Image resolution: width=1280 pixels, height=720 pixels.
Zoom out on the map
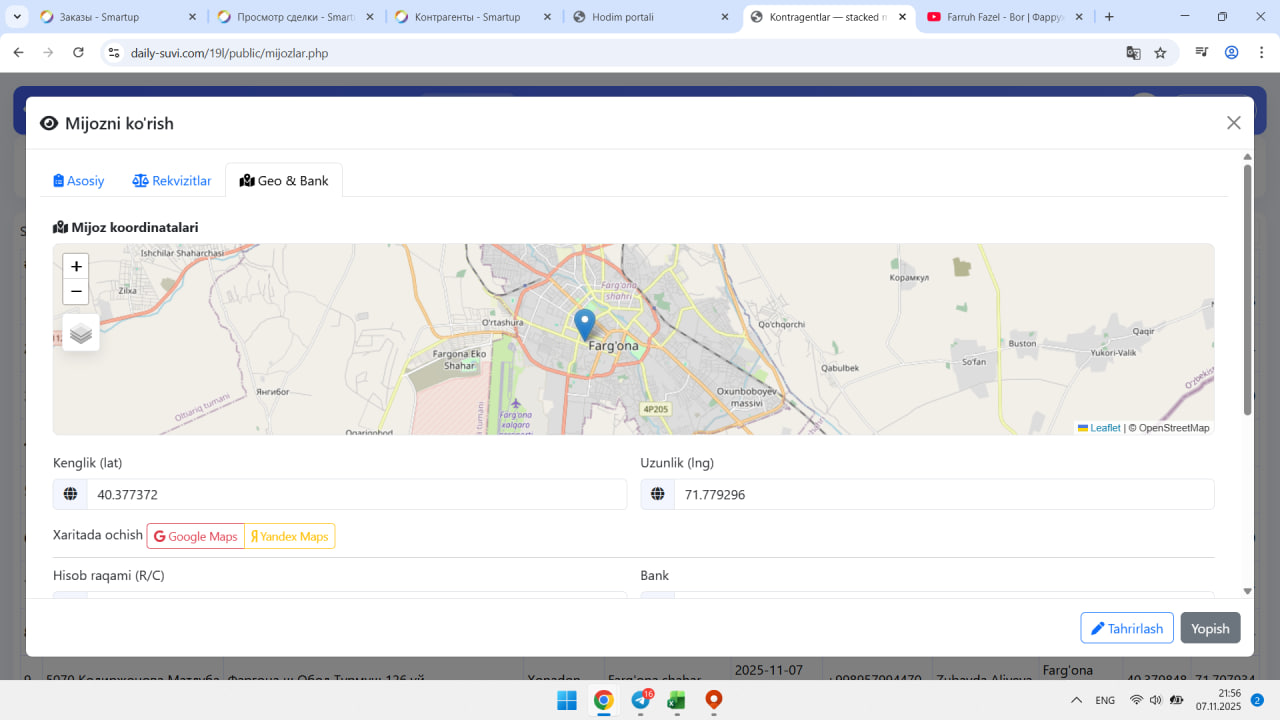pyautogui.click(x=76, y=292)
